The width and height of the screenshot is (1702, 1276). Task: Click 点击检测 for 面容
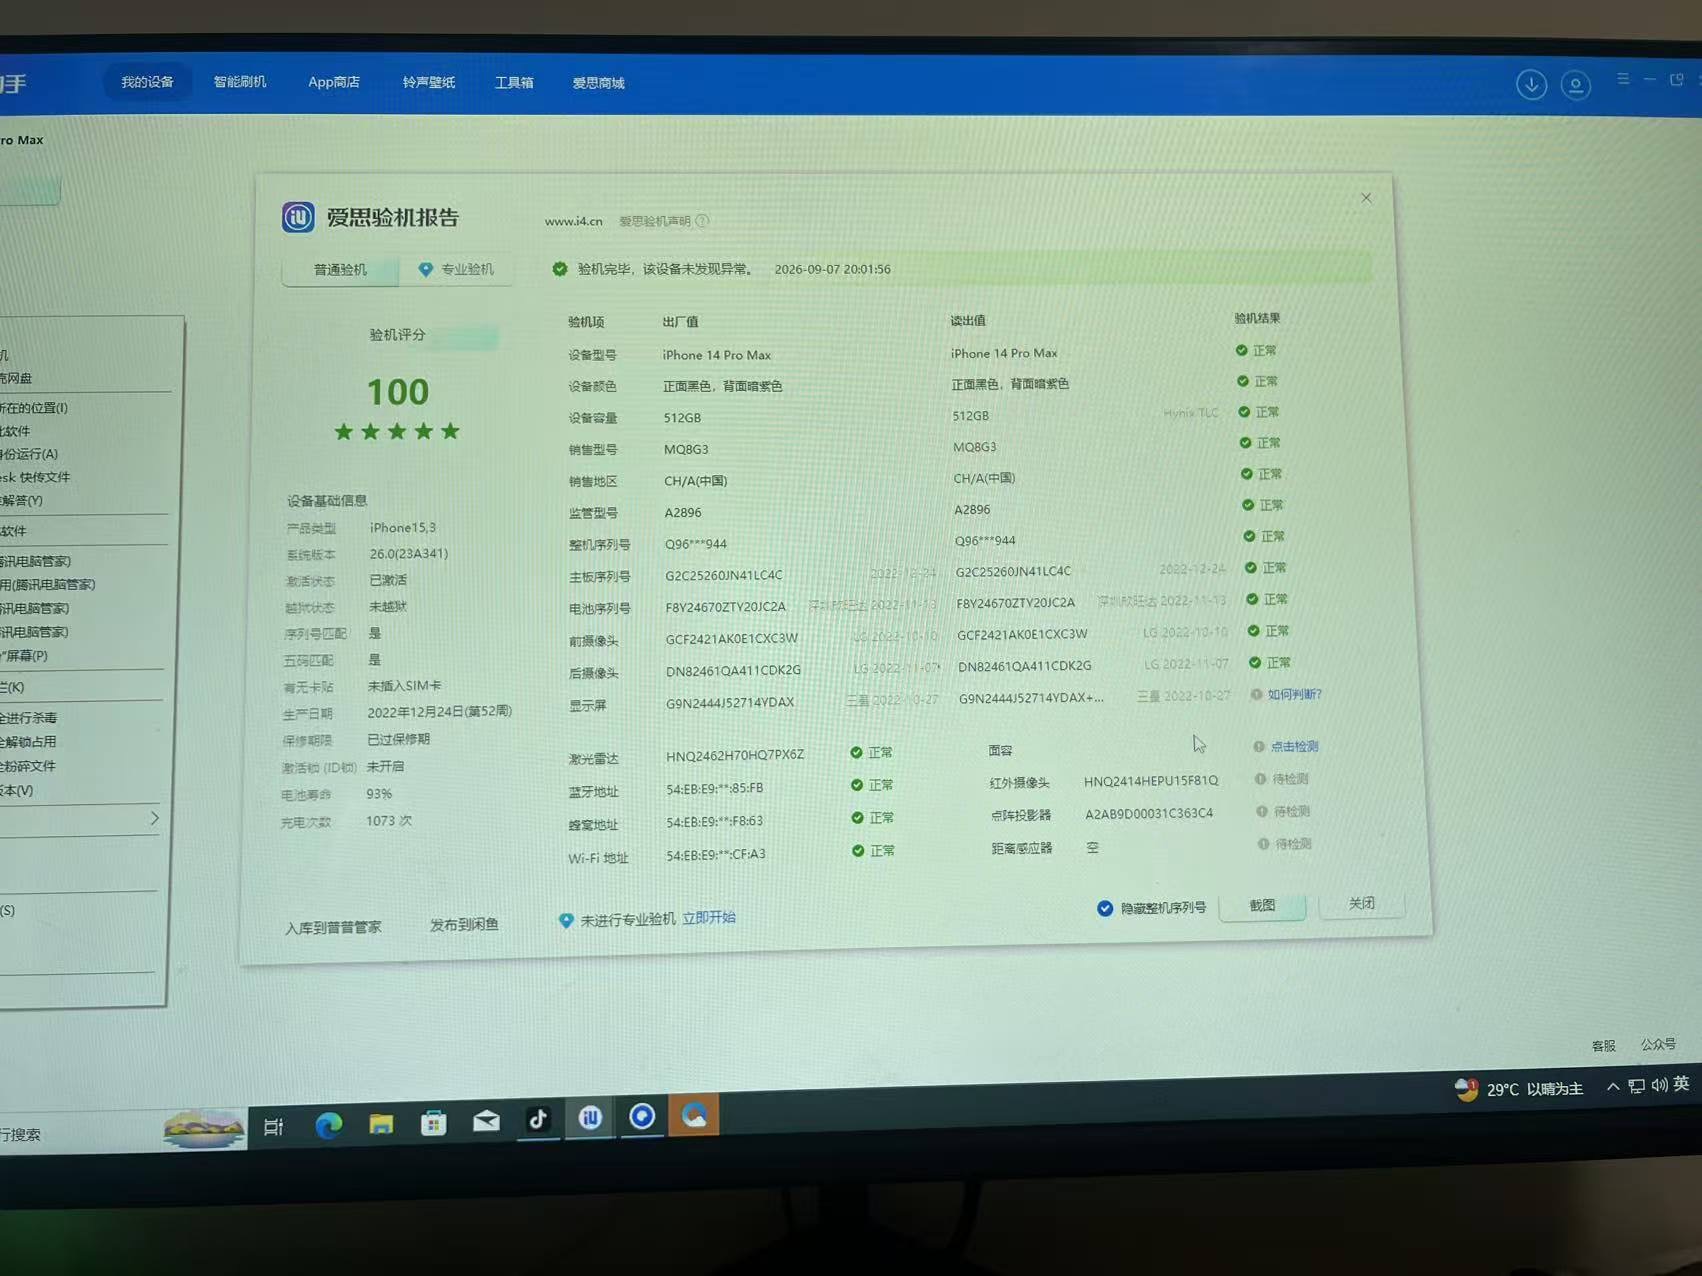tap(1295, 746)
